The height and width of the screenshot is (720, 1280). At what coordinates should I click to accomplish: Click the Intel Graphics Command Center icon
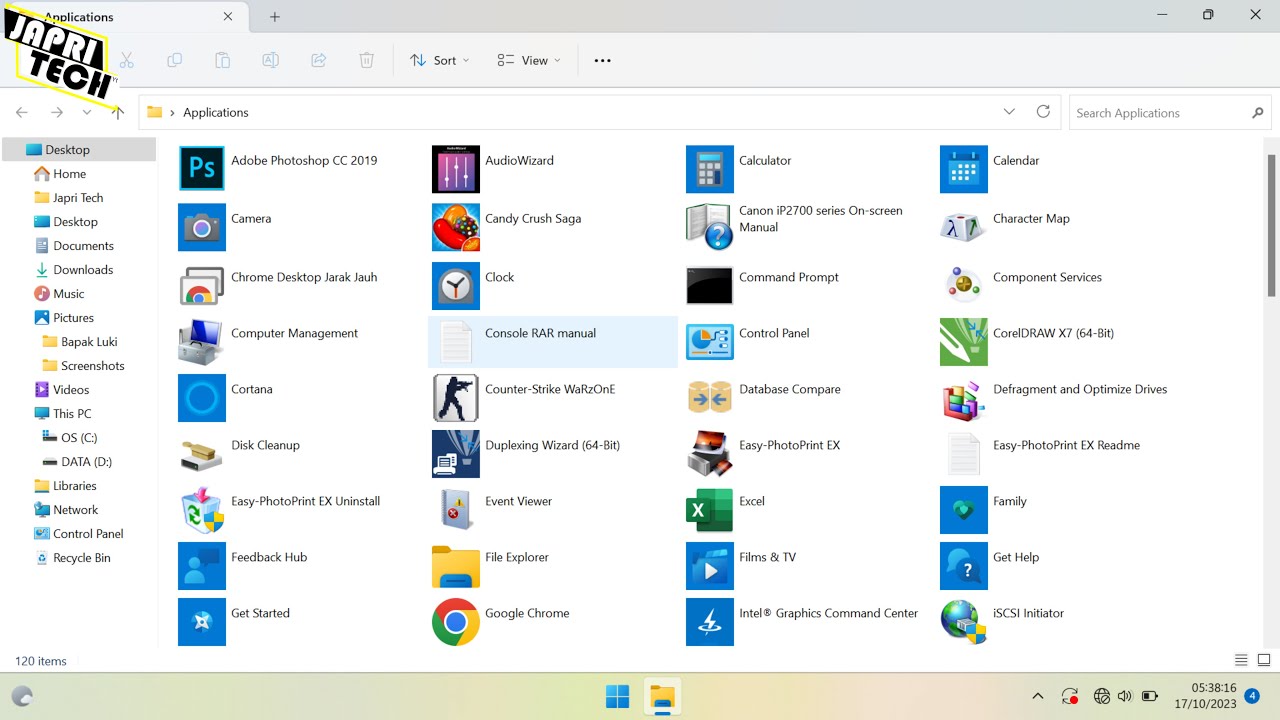tap(710, 622)
